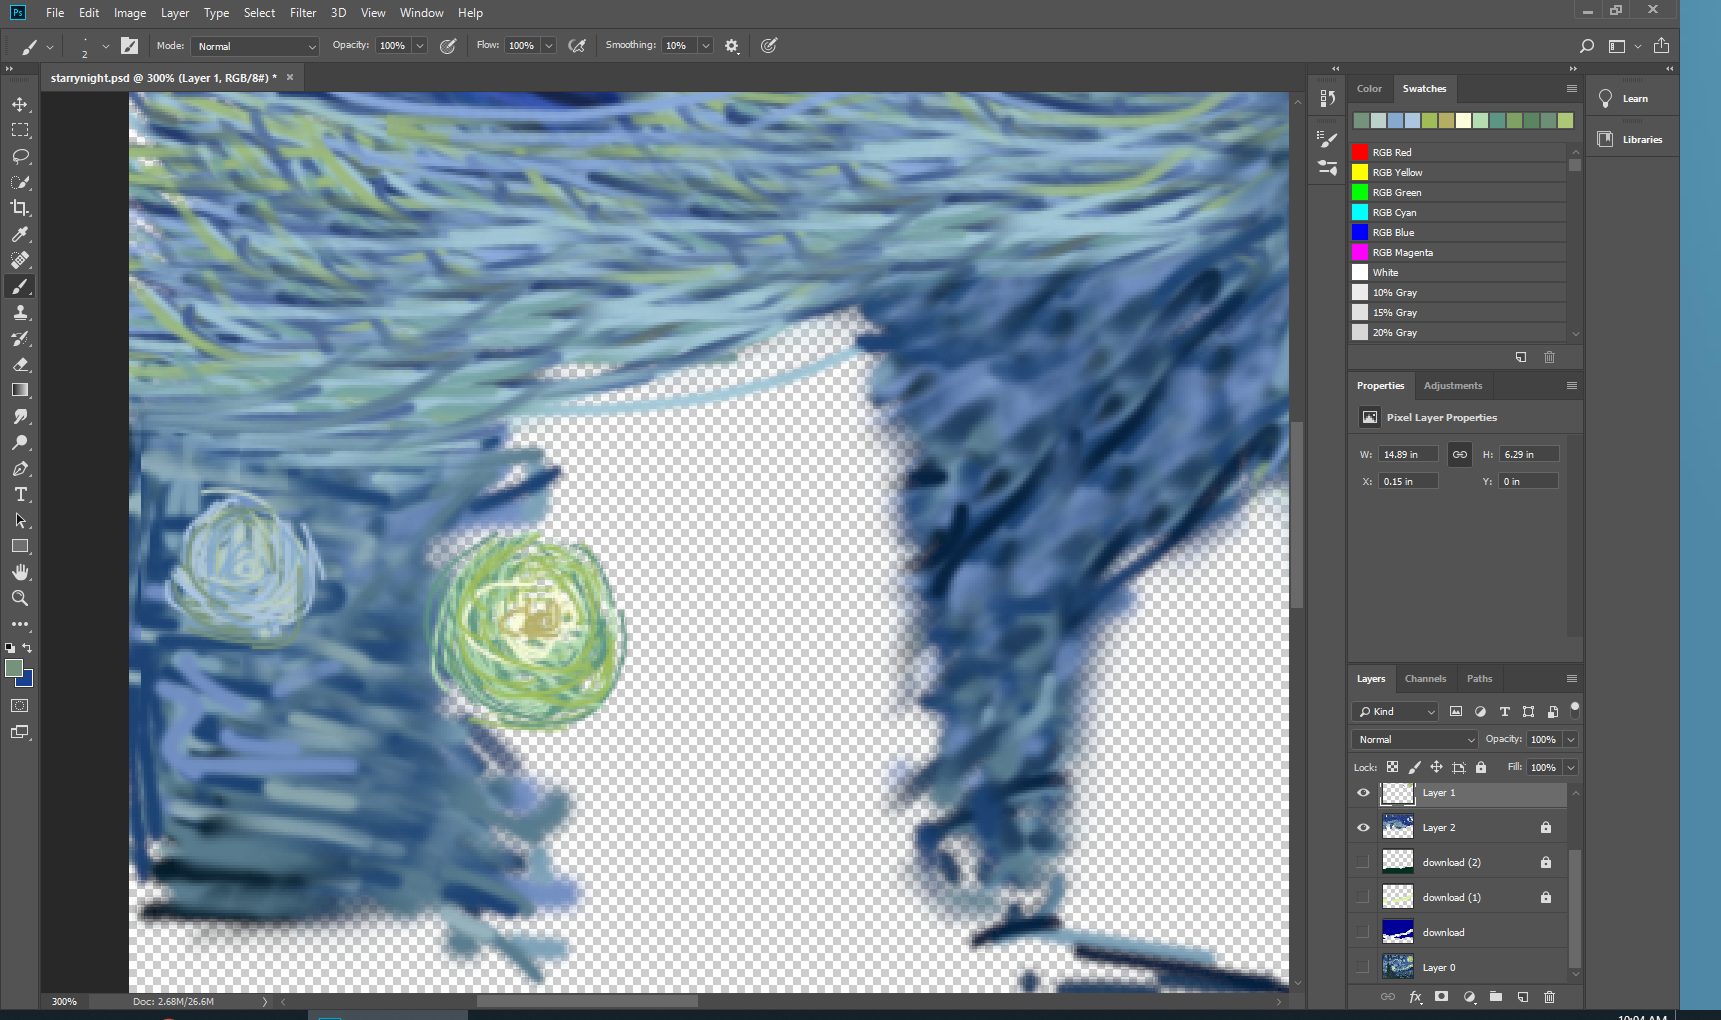
Task: Open the smoothing options gear
Action: click(732, 46)
